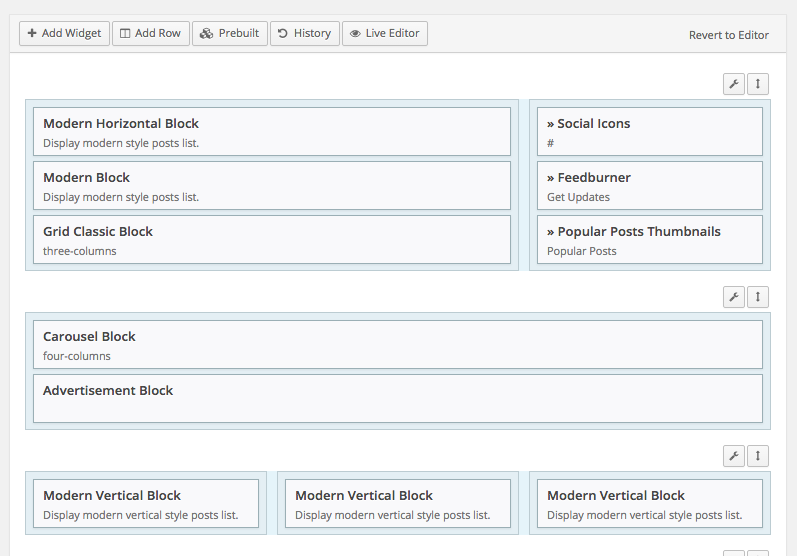Viewport: 797px width, 556px height.
Task: Open the Popular Posts Thumbnails widget
Action: click(650, 239)
